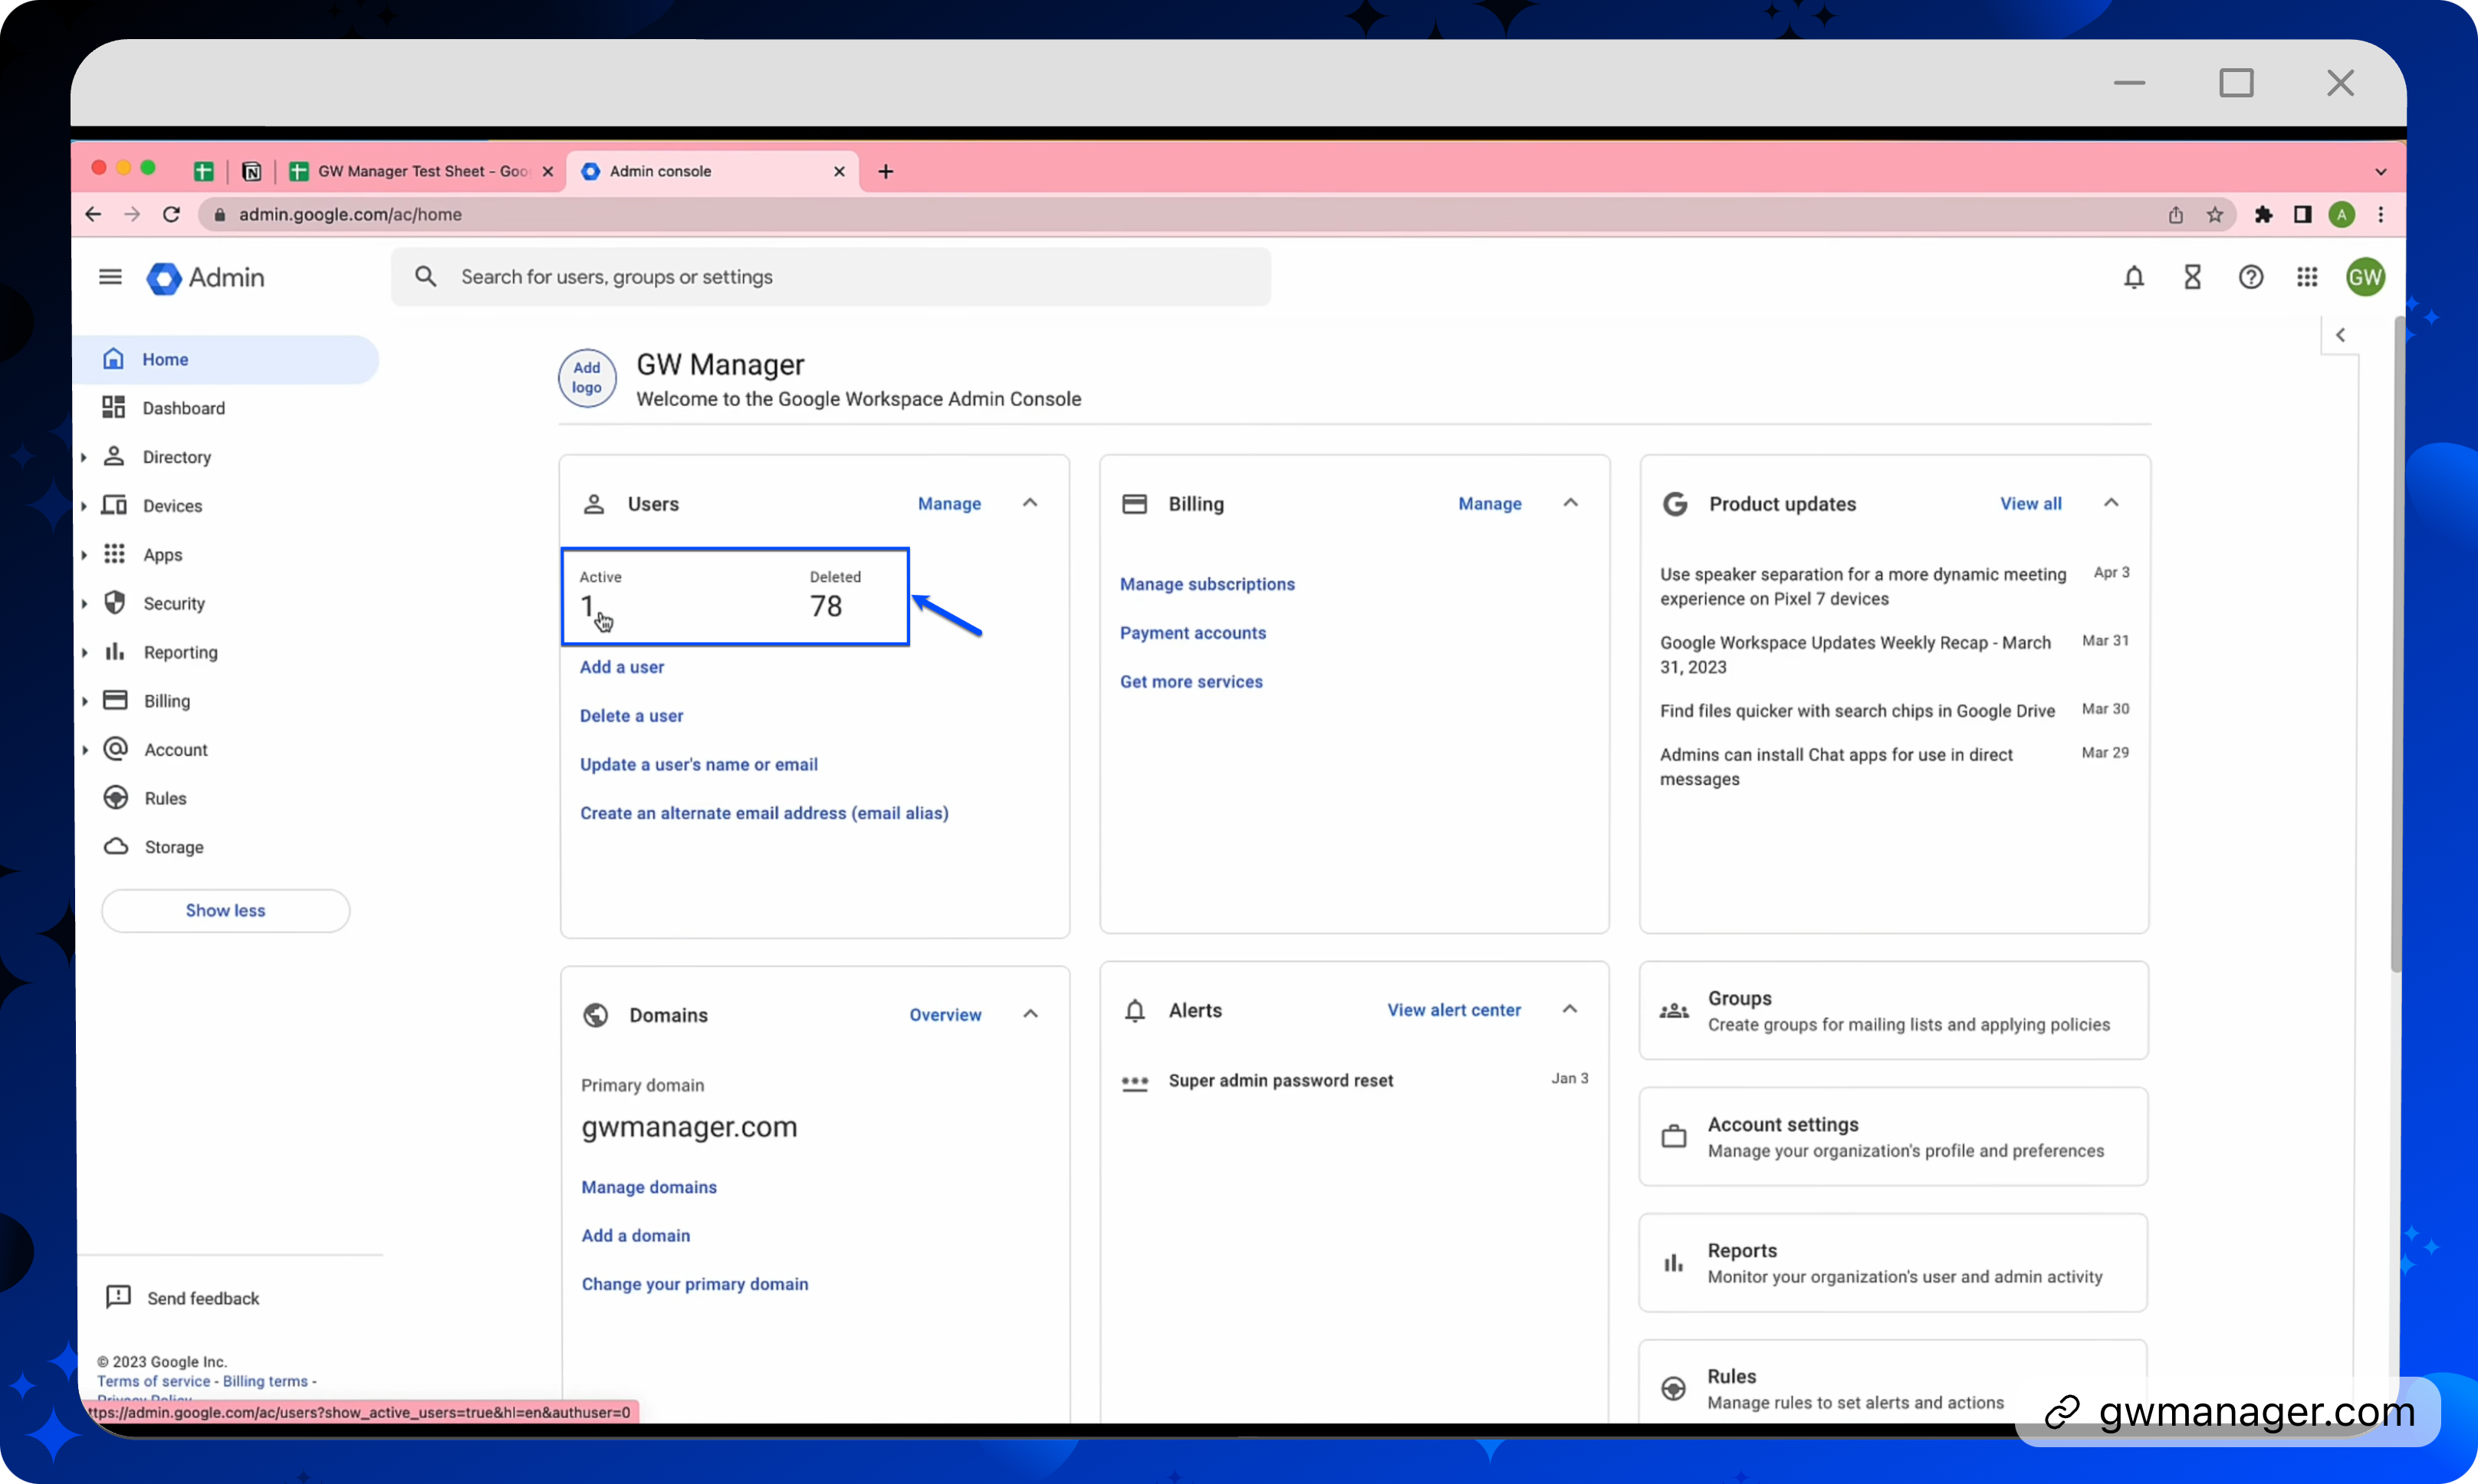
Task: Click the Send feedback icon
Action: pyautogui.click(x=118, y=1296)
